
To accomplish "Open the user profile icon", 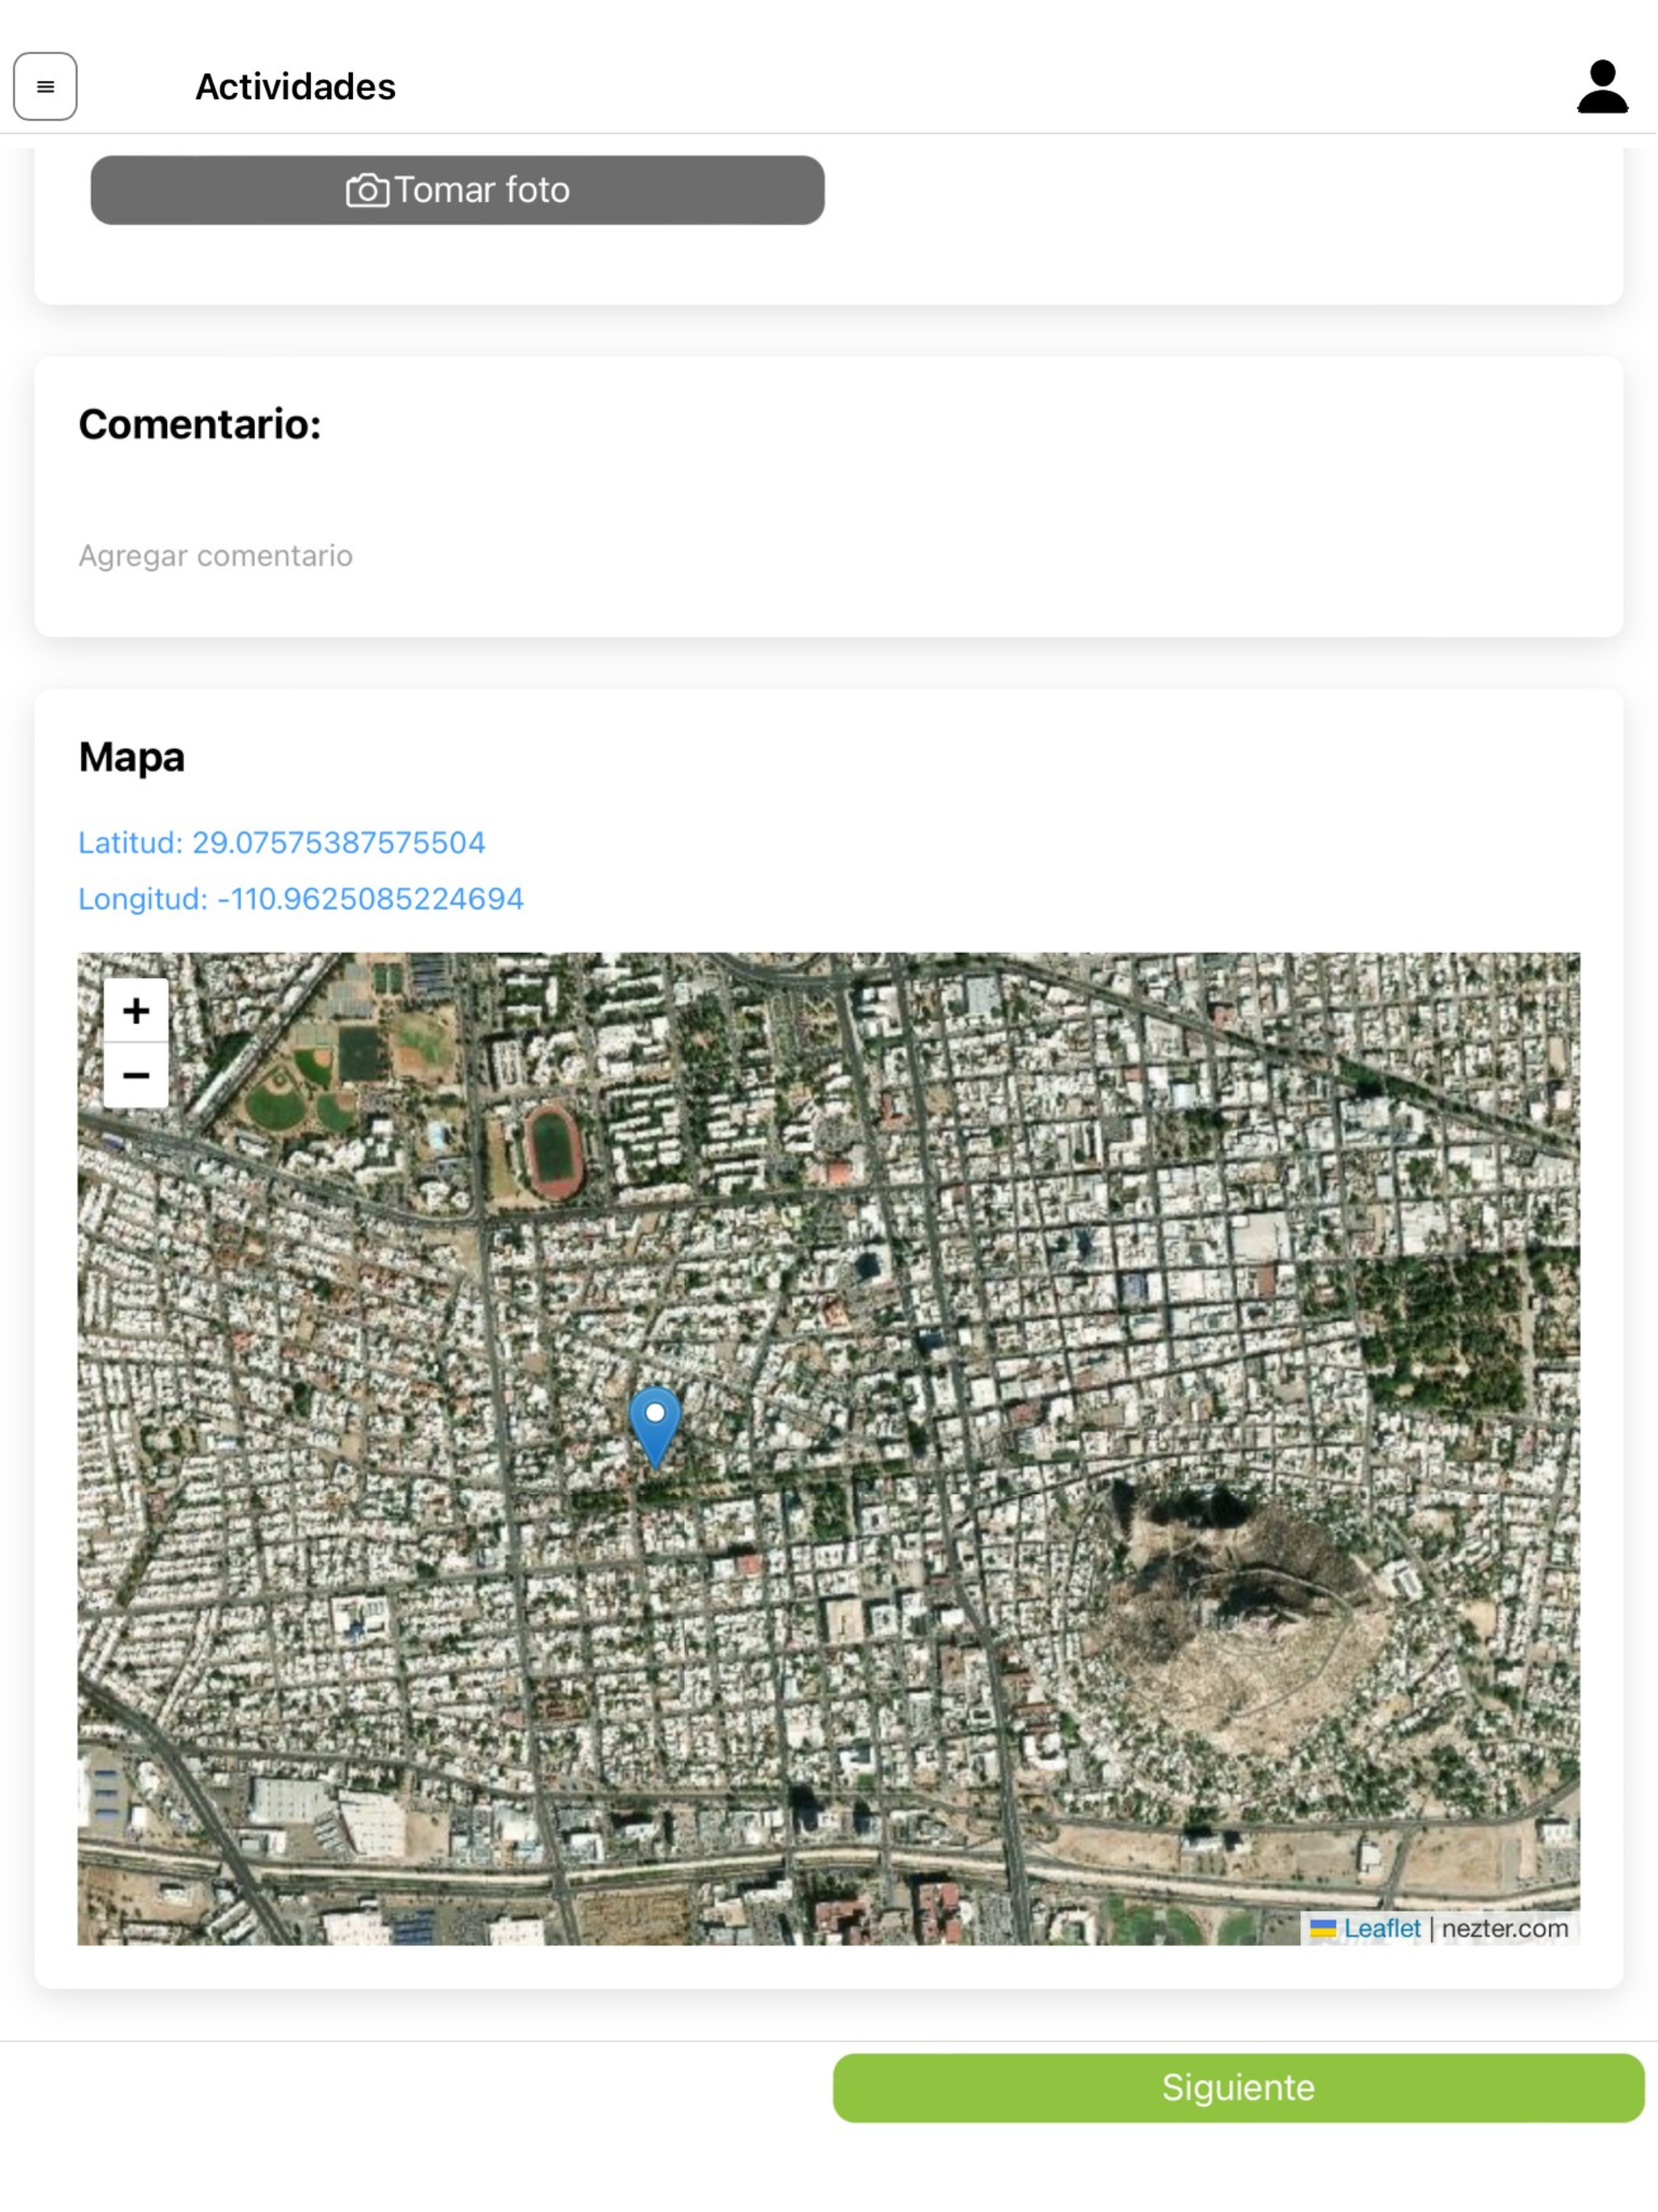I will coord(1602,87).
